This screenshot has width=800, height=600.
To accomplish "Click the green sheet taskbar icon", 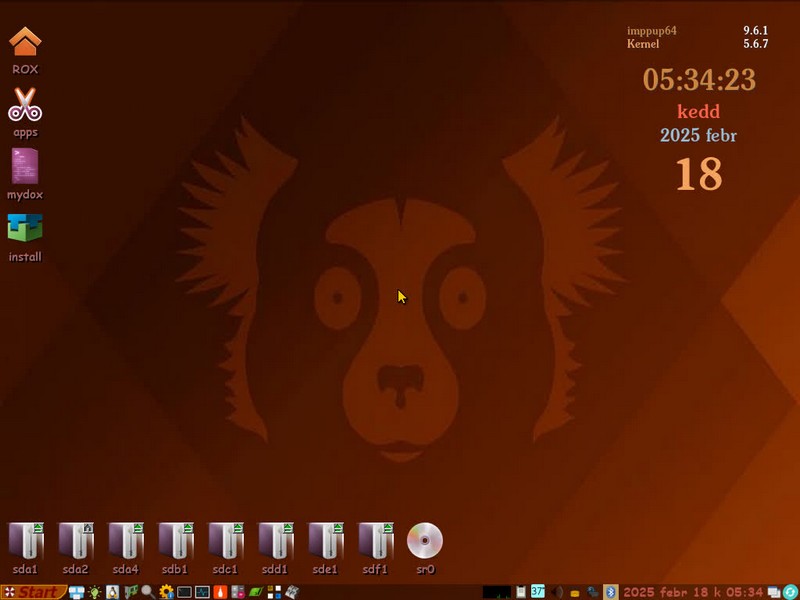I will pos(256,592).
